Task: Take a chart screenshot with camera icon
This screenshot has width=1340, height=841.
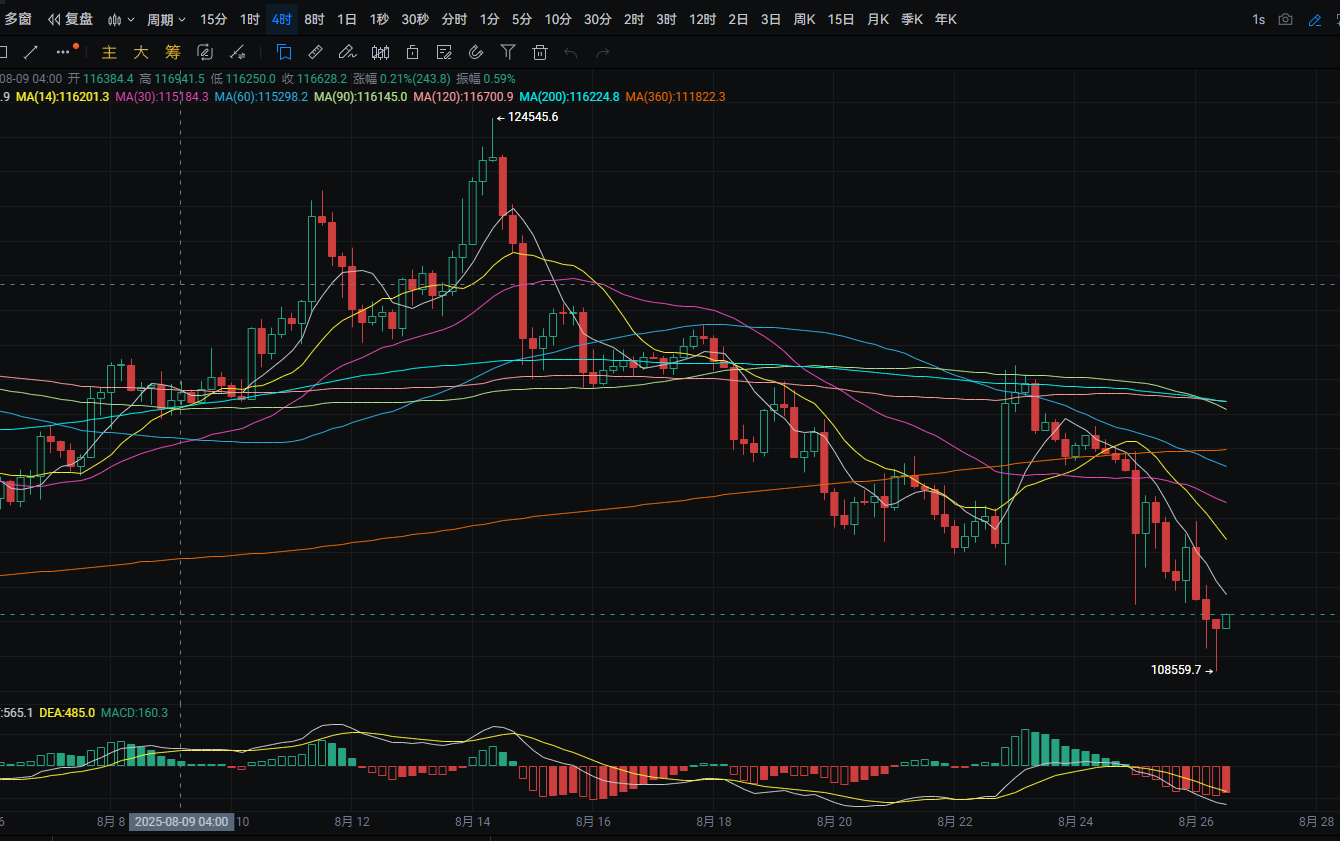Action: tap(1286, 19)
